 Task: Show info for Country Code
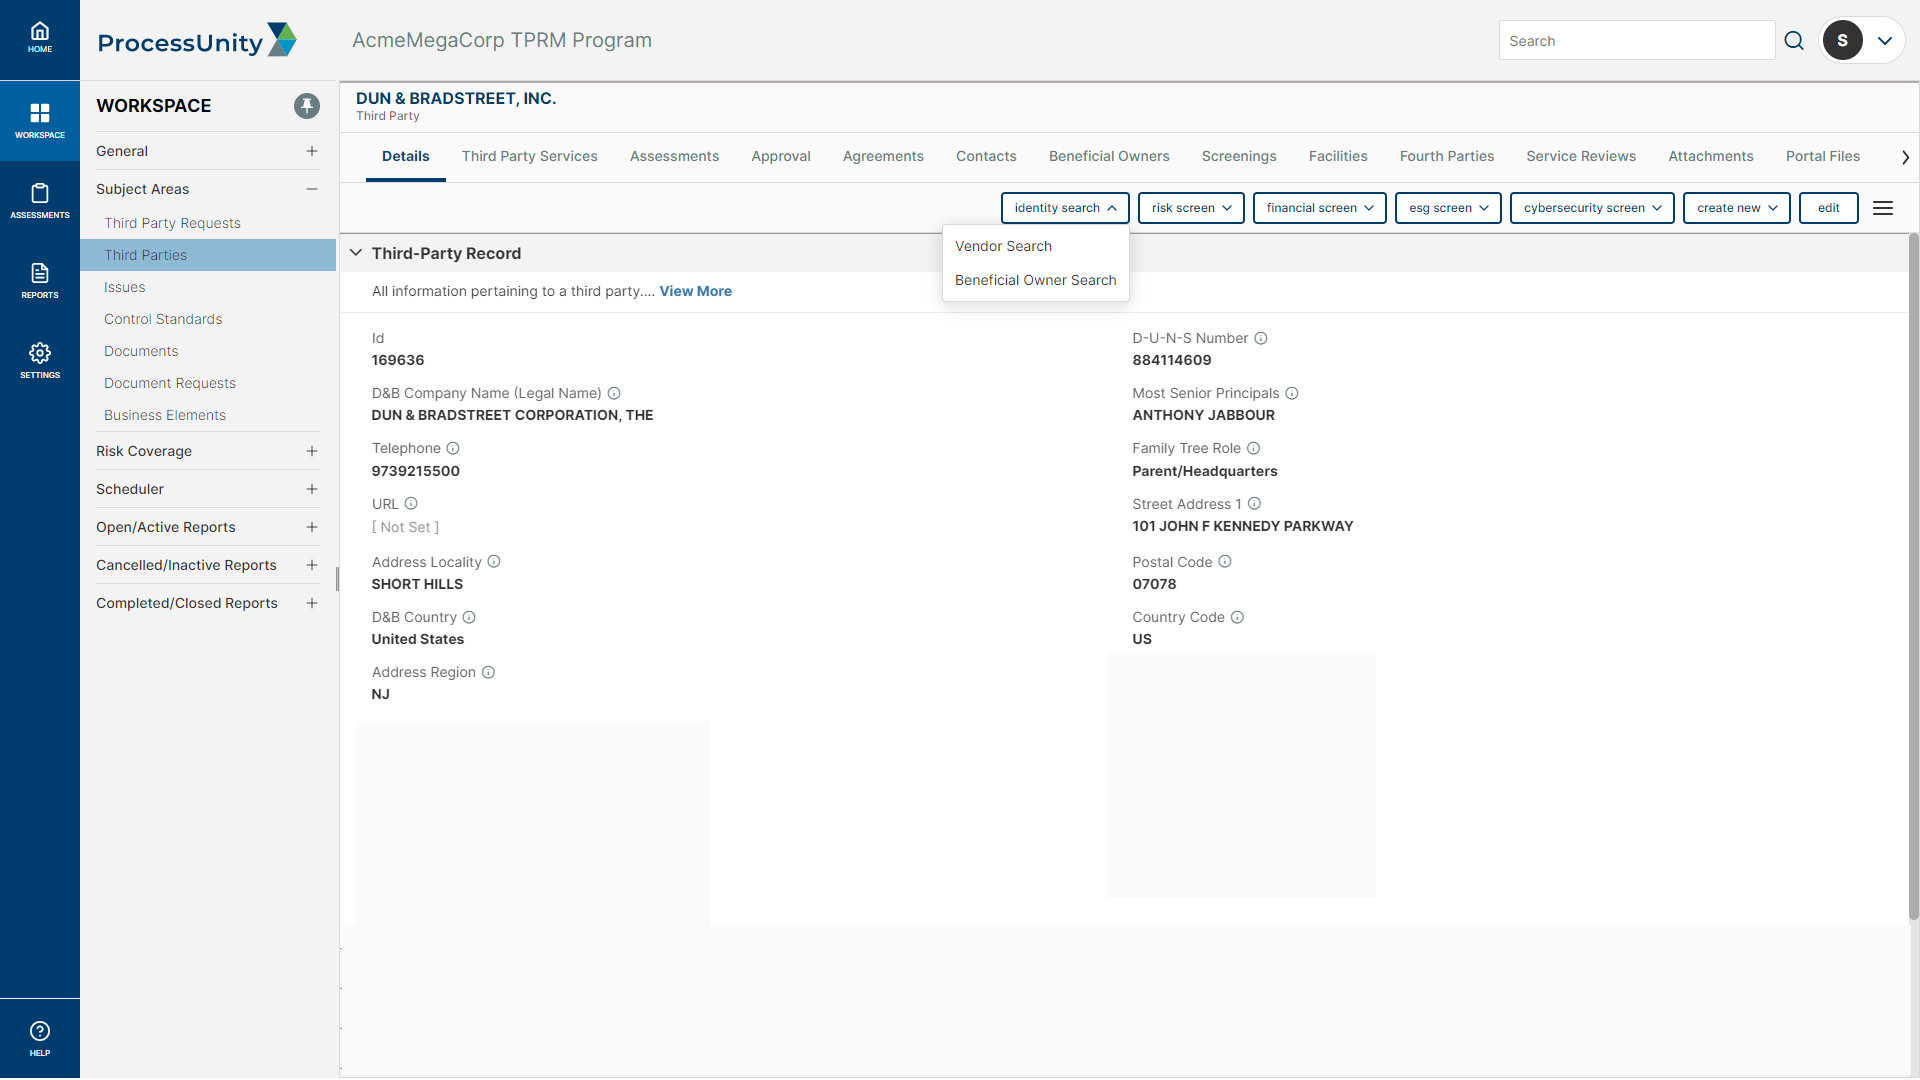tap(1237, 617)
